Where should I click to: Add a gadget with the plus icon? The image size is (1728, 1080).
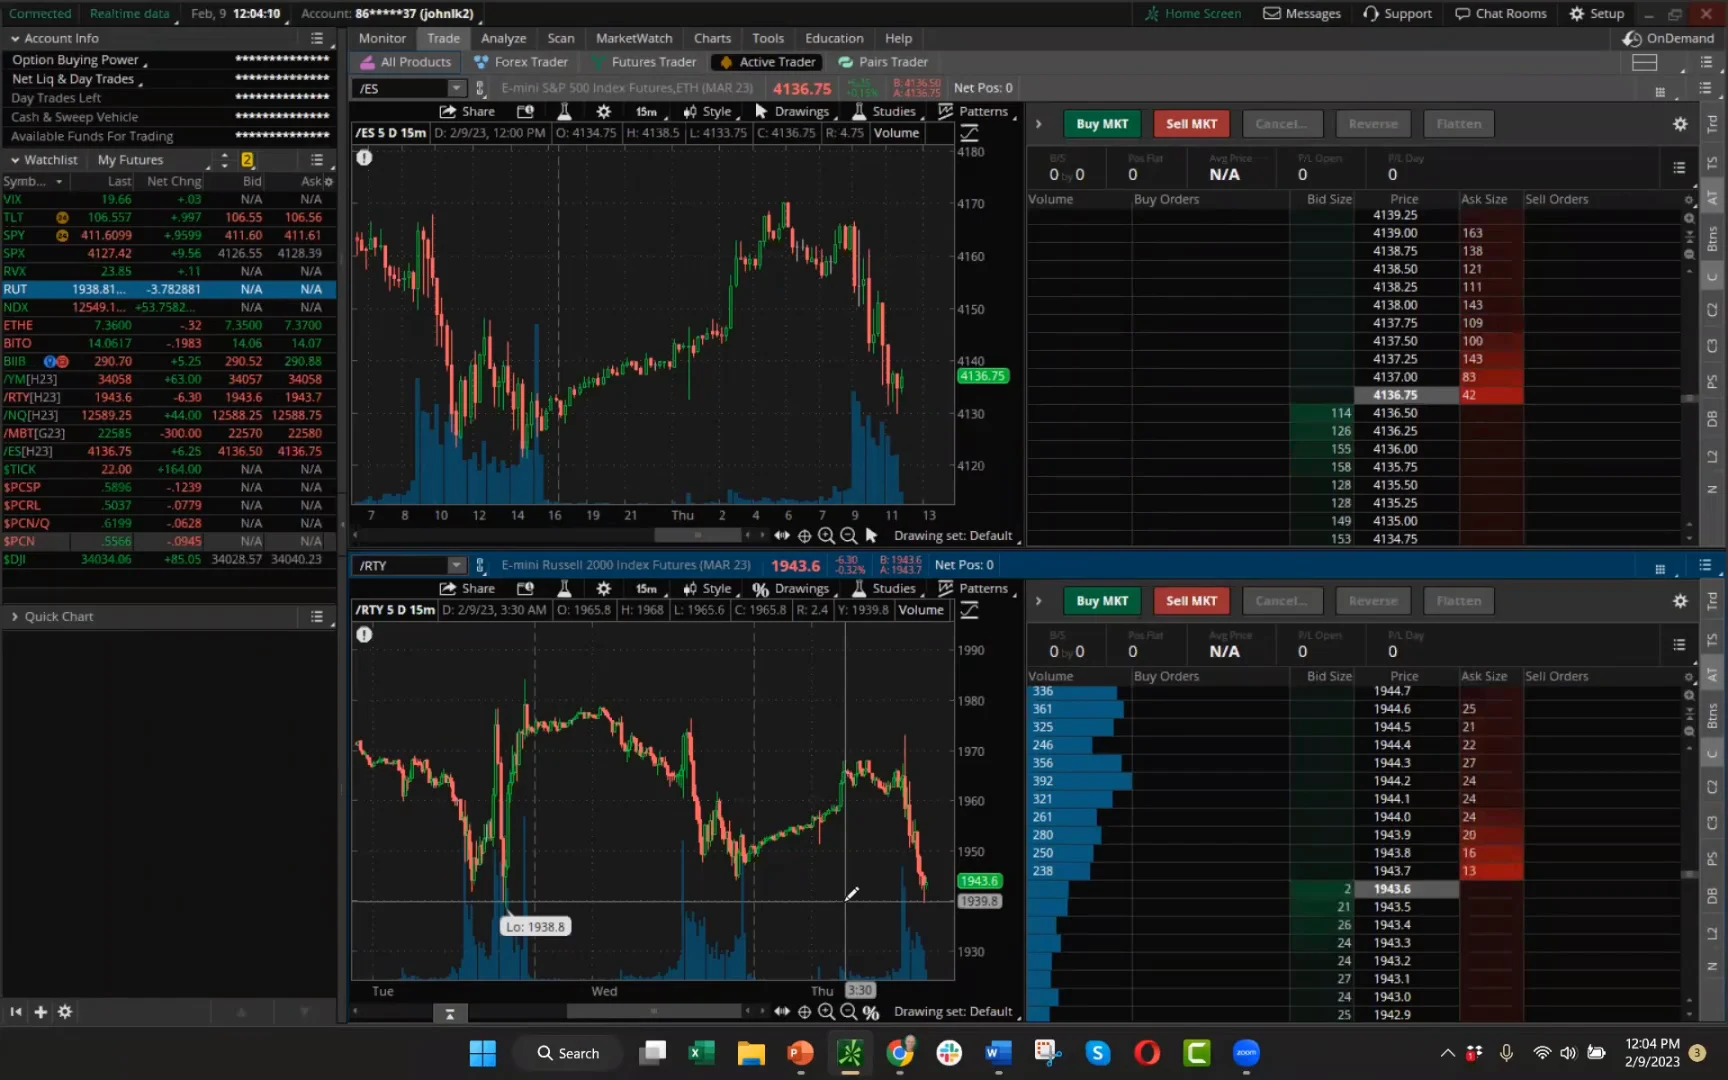point(41,1012)
